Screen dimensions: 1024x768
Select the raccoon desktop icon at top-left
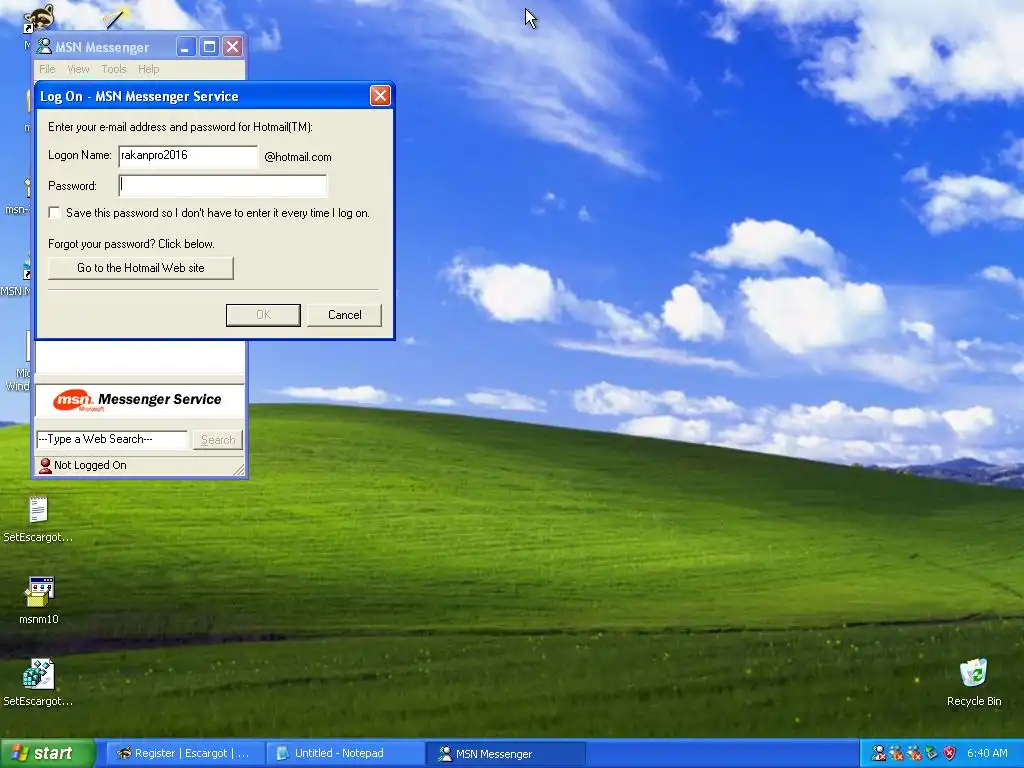38,18
